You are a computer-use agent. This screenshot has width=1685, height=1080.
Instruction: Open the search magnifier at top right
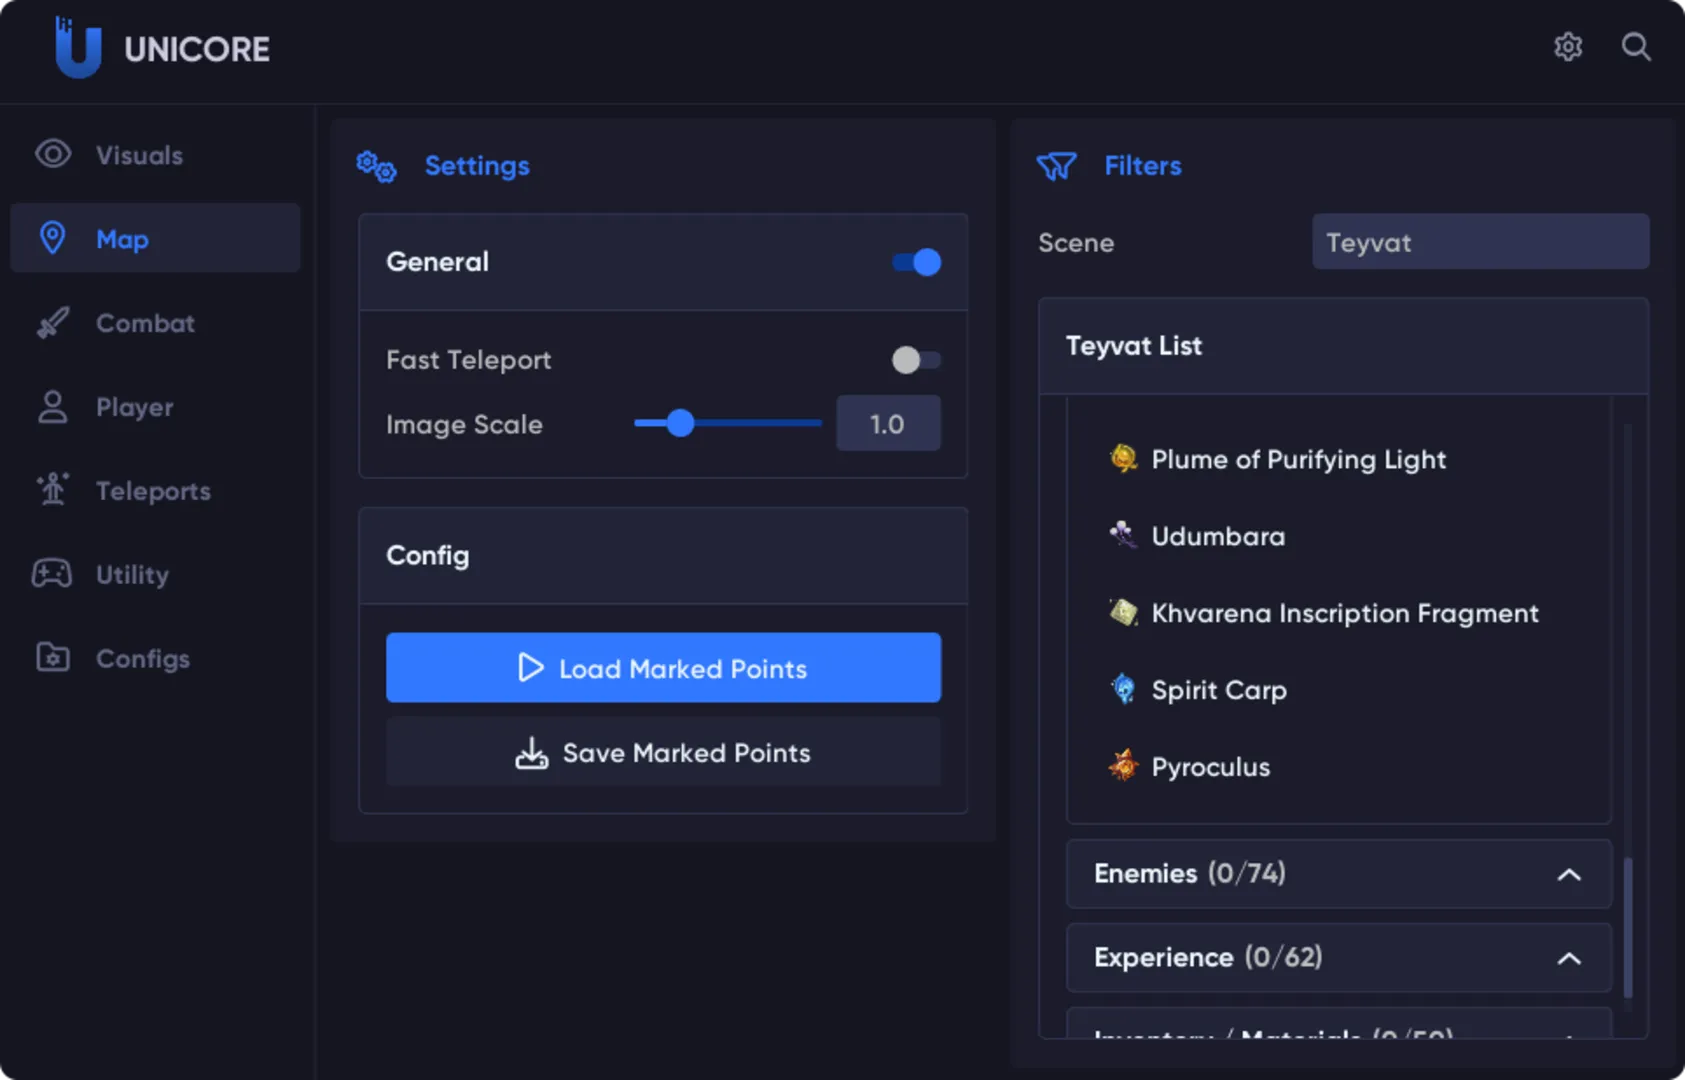[1636, 46]
